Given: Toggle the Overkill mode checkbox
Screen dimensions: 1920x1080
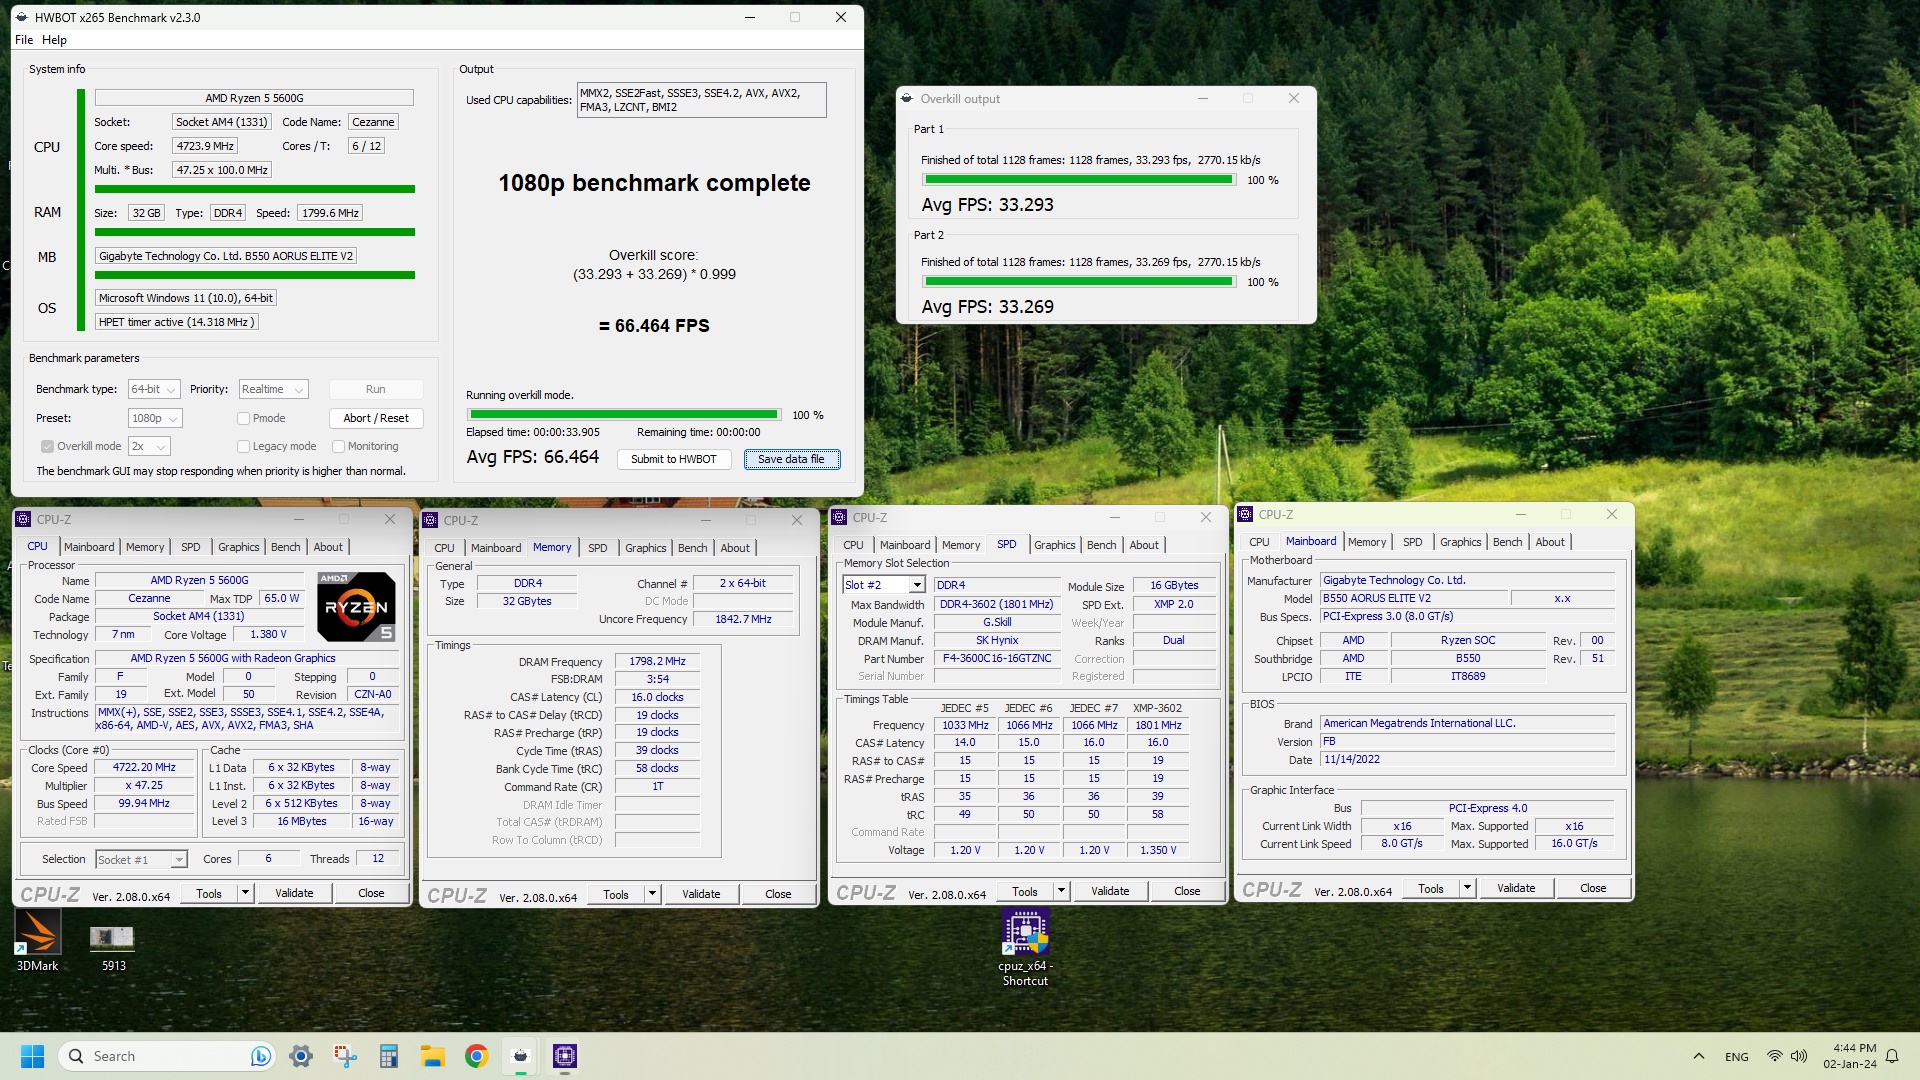Looking at the screenshot, I should 47,446.
